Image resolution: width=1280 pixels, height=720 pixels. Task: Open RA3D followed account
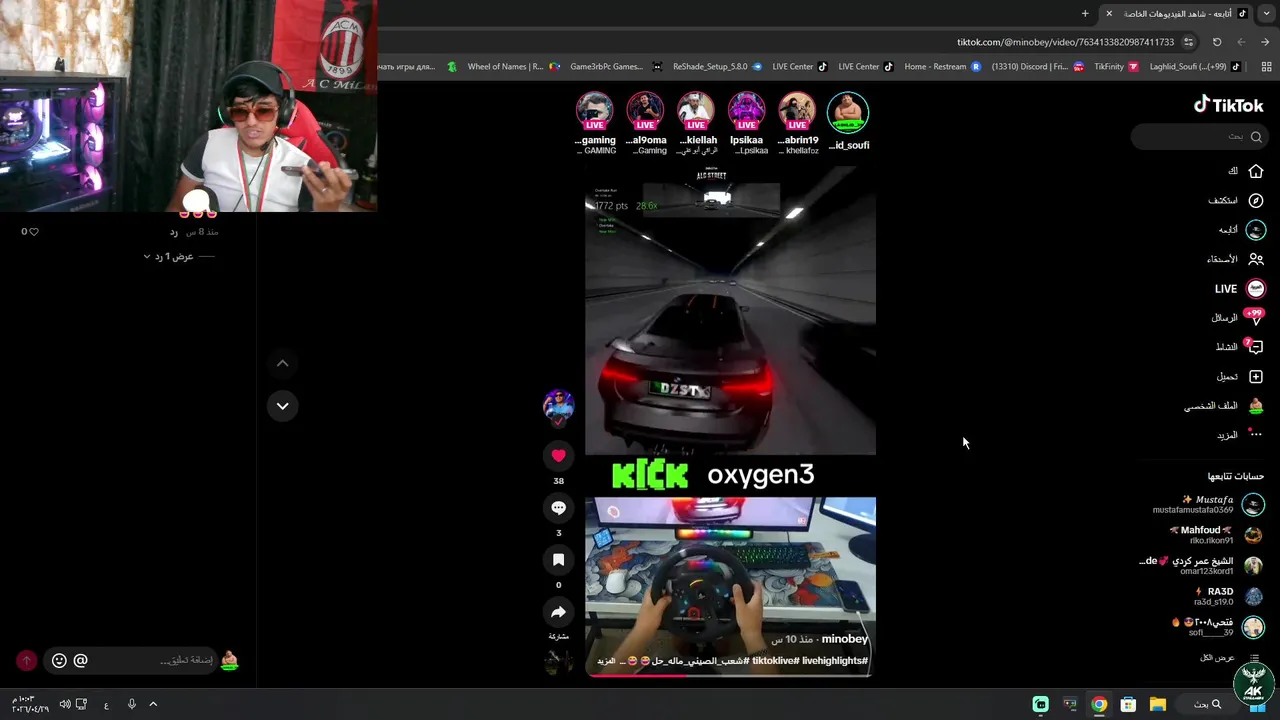click(1228, 596)
